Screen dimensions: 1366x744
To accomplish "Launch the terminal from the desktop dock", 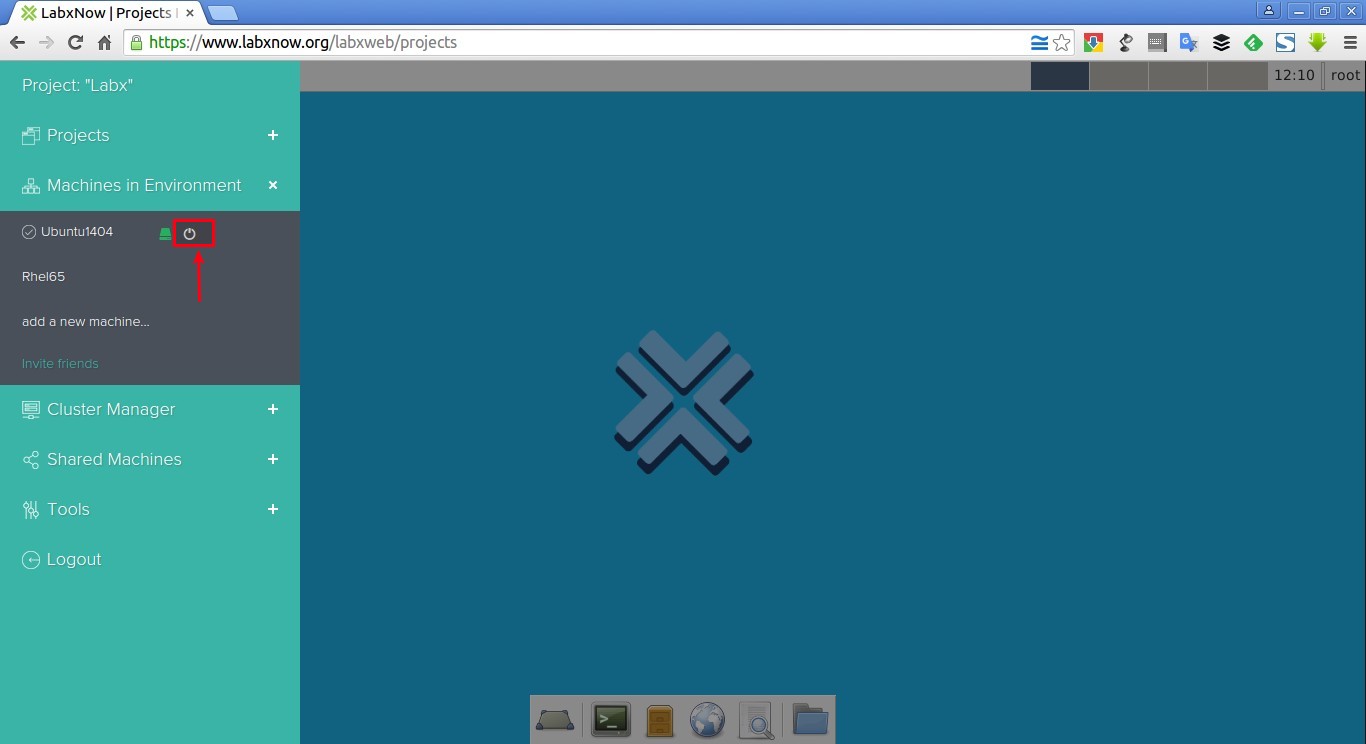I will (x=610, y=719).
